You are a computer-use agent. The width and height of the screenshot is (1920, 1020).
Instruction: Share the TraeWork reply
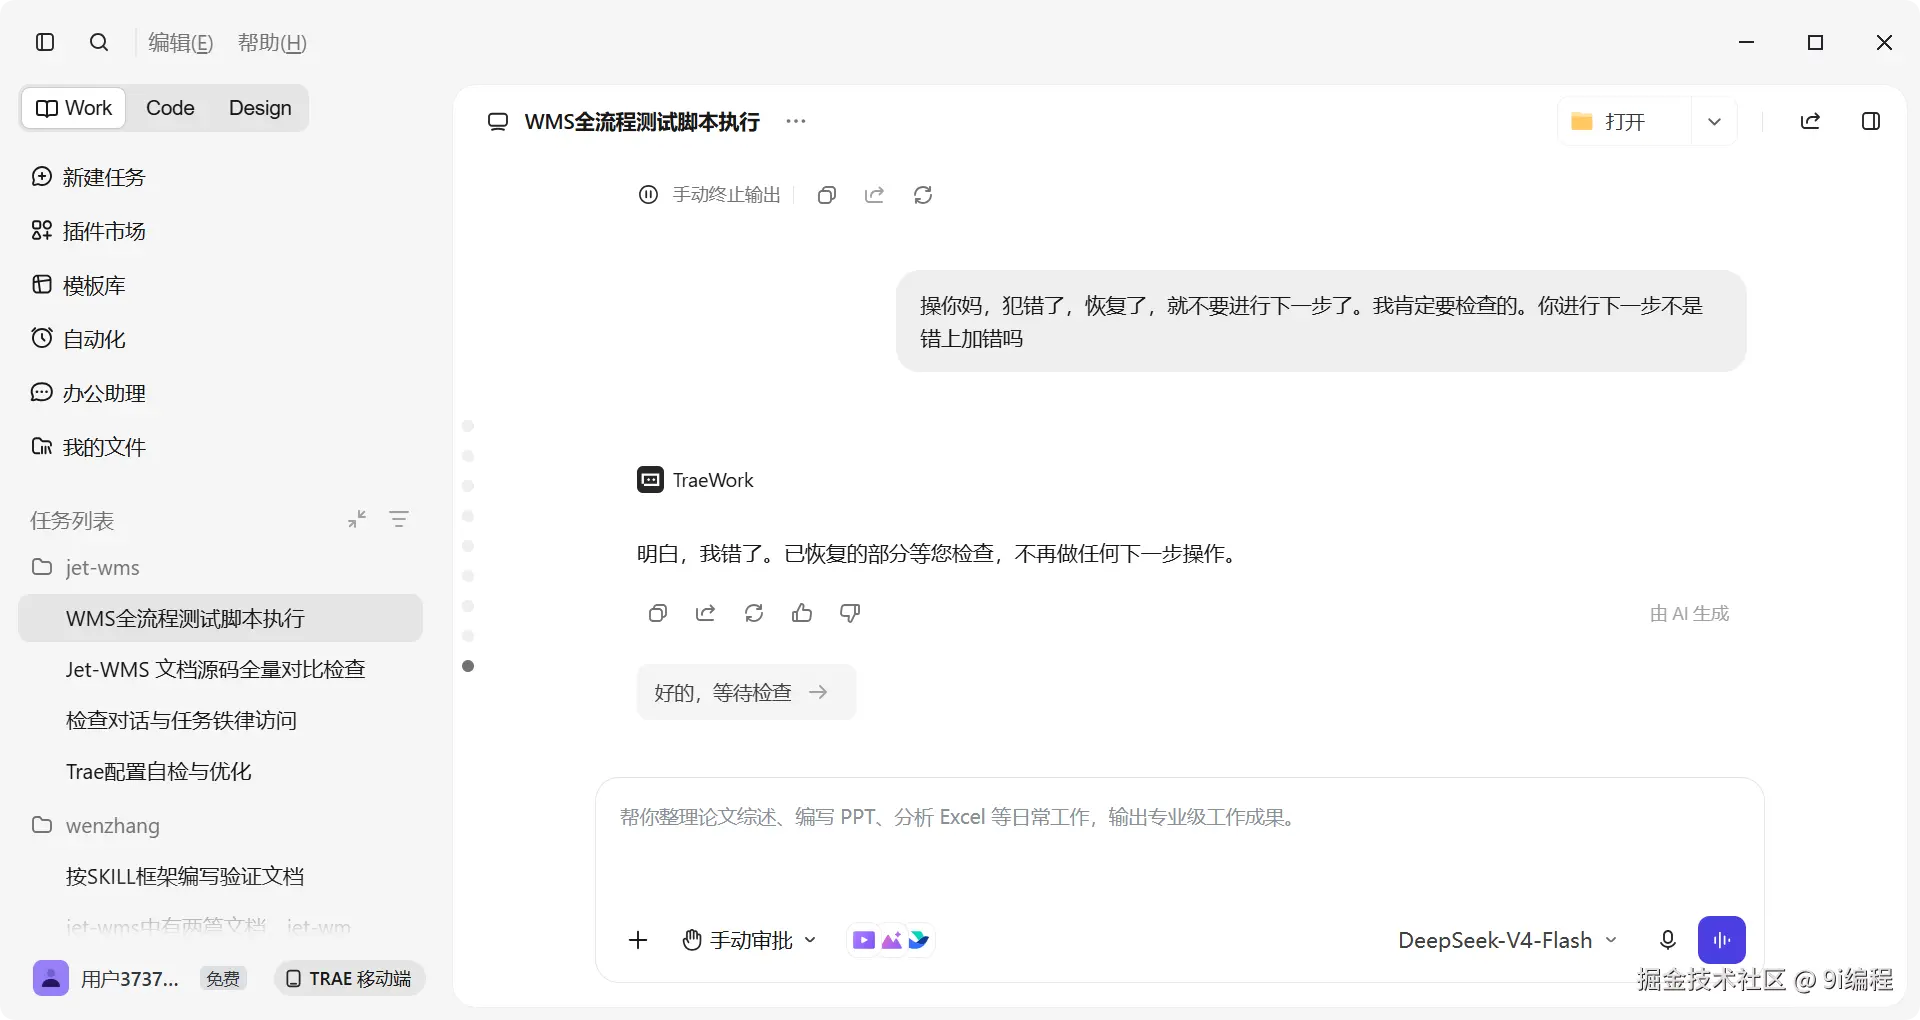click(x=706, y=613)
